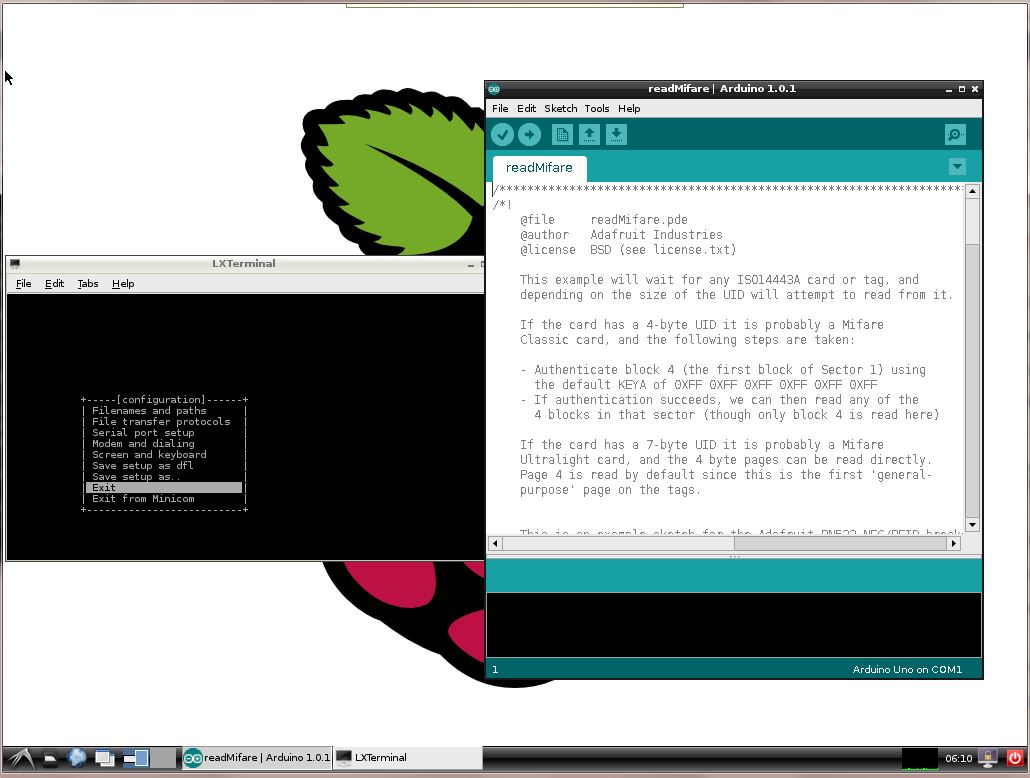Minimize the LXTerminal window

point(470,265)
